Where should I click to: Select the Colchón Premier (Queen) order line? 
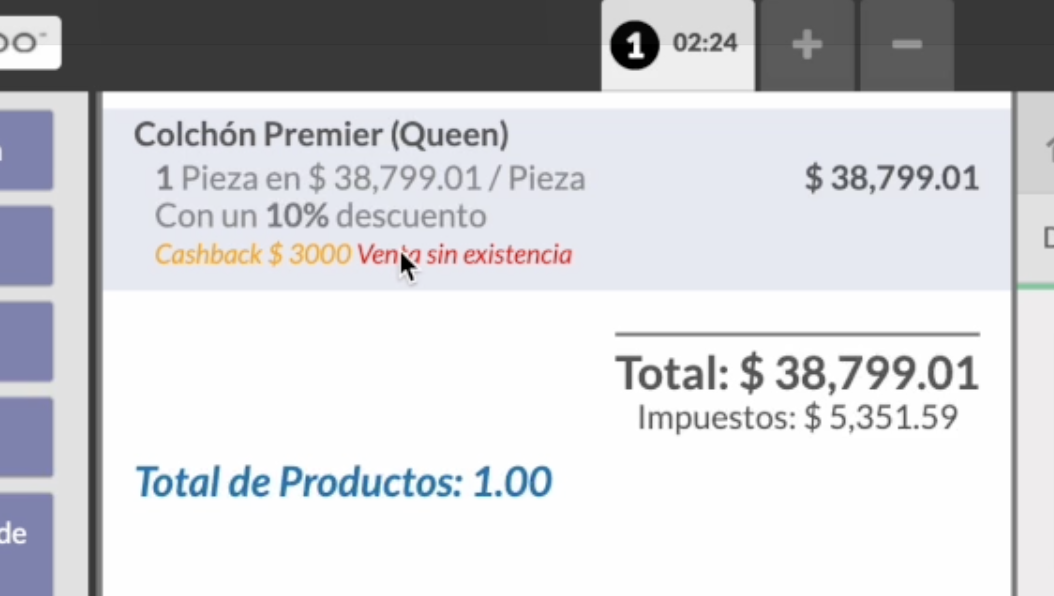[557, 200]
